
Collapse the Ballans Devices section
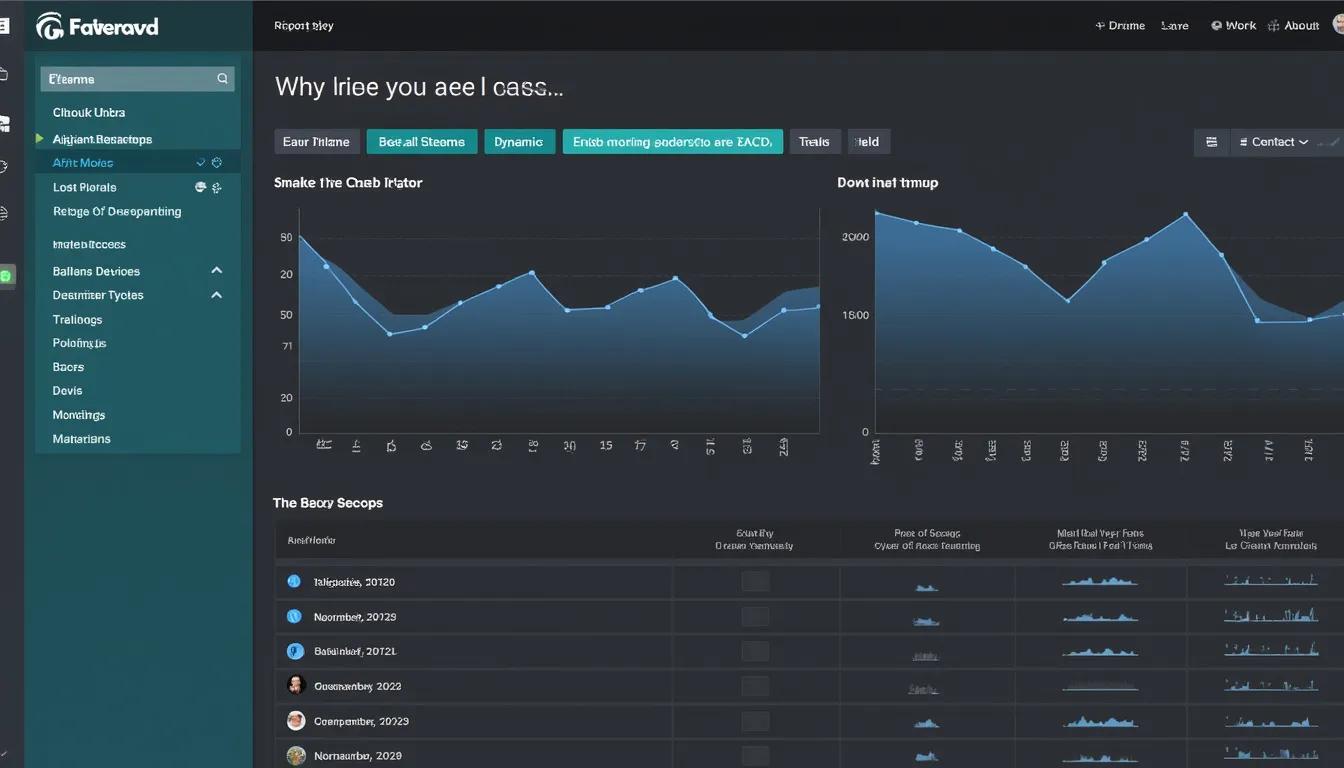tap(216, 271)
